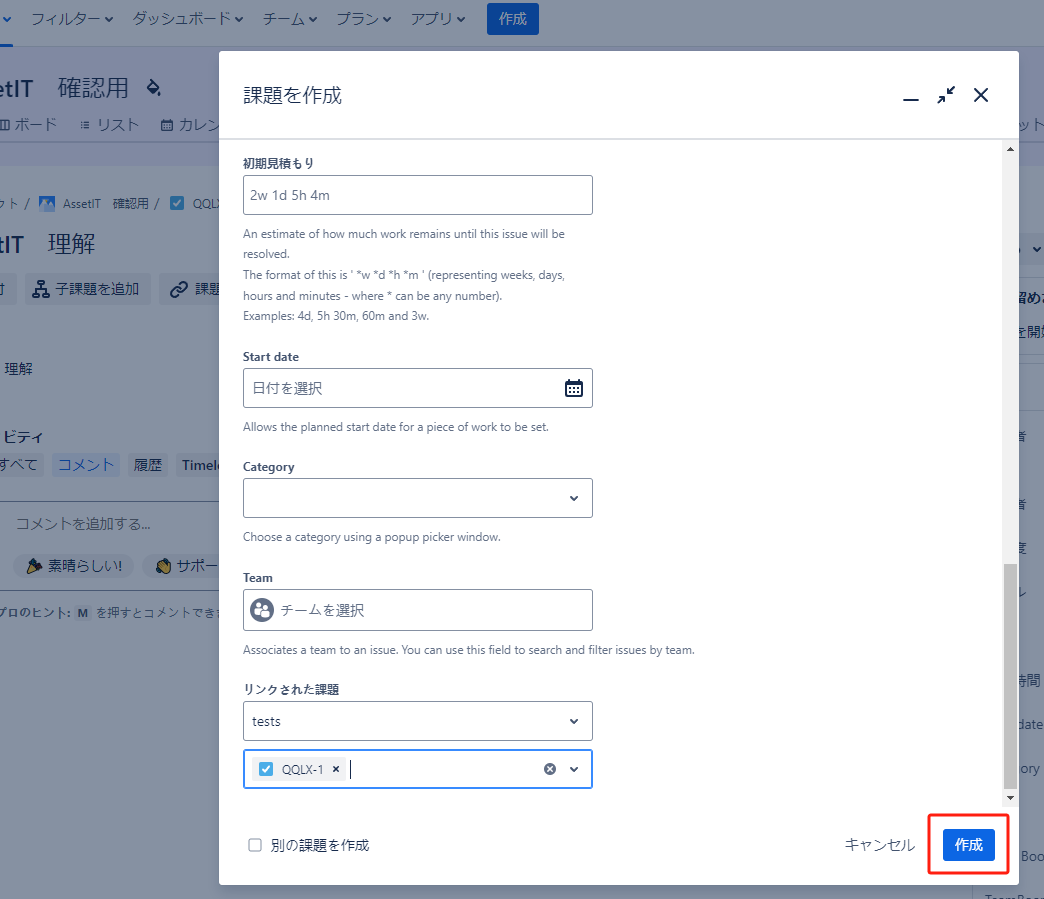Image resolution: width=1044 pixels, height=899 pixels.
Task: Open the tests link type dropdown
Action: click(x=573, y=721)
